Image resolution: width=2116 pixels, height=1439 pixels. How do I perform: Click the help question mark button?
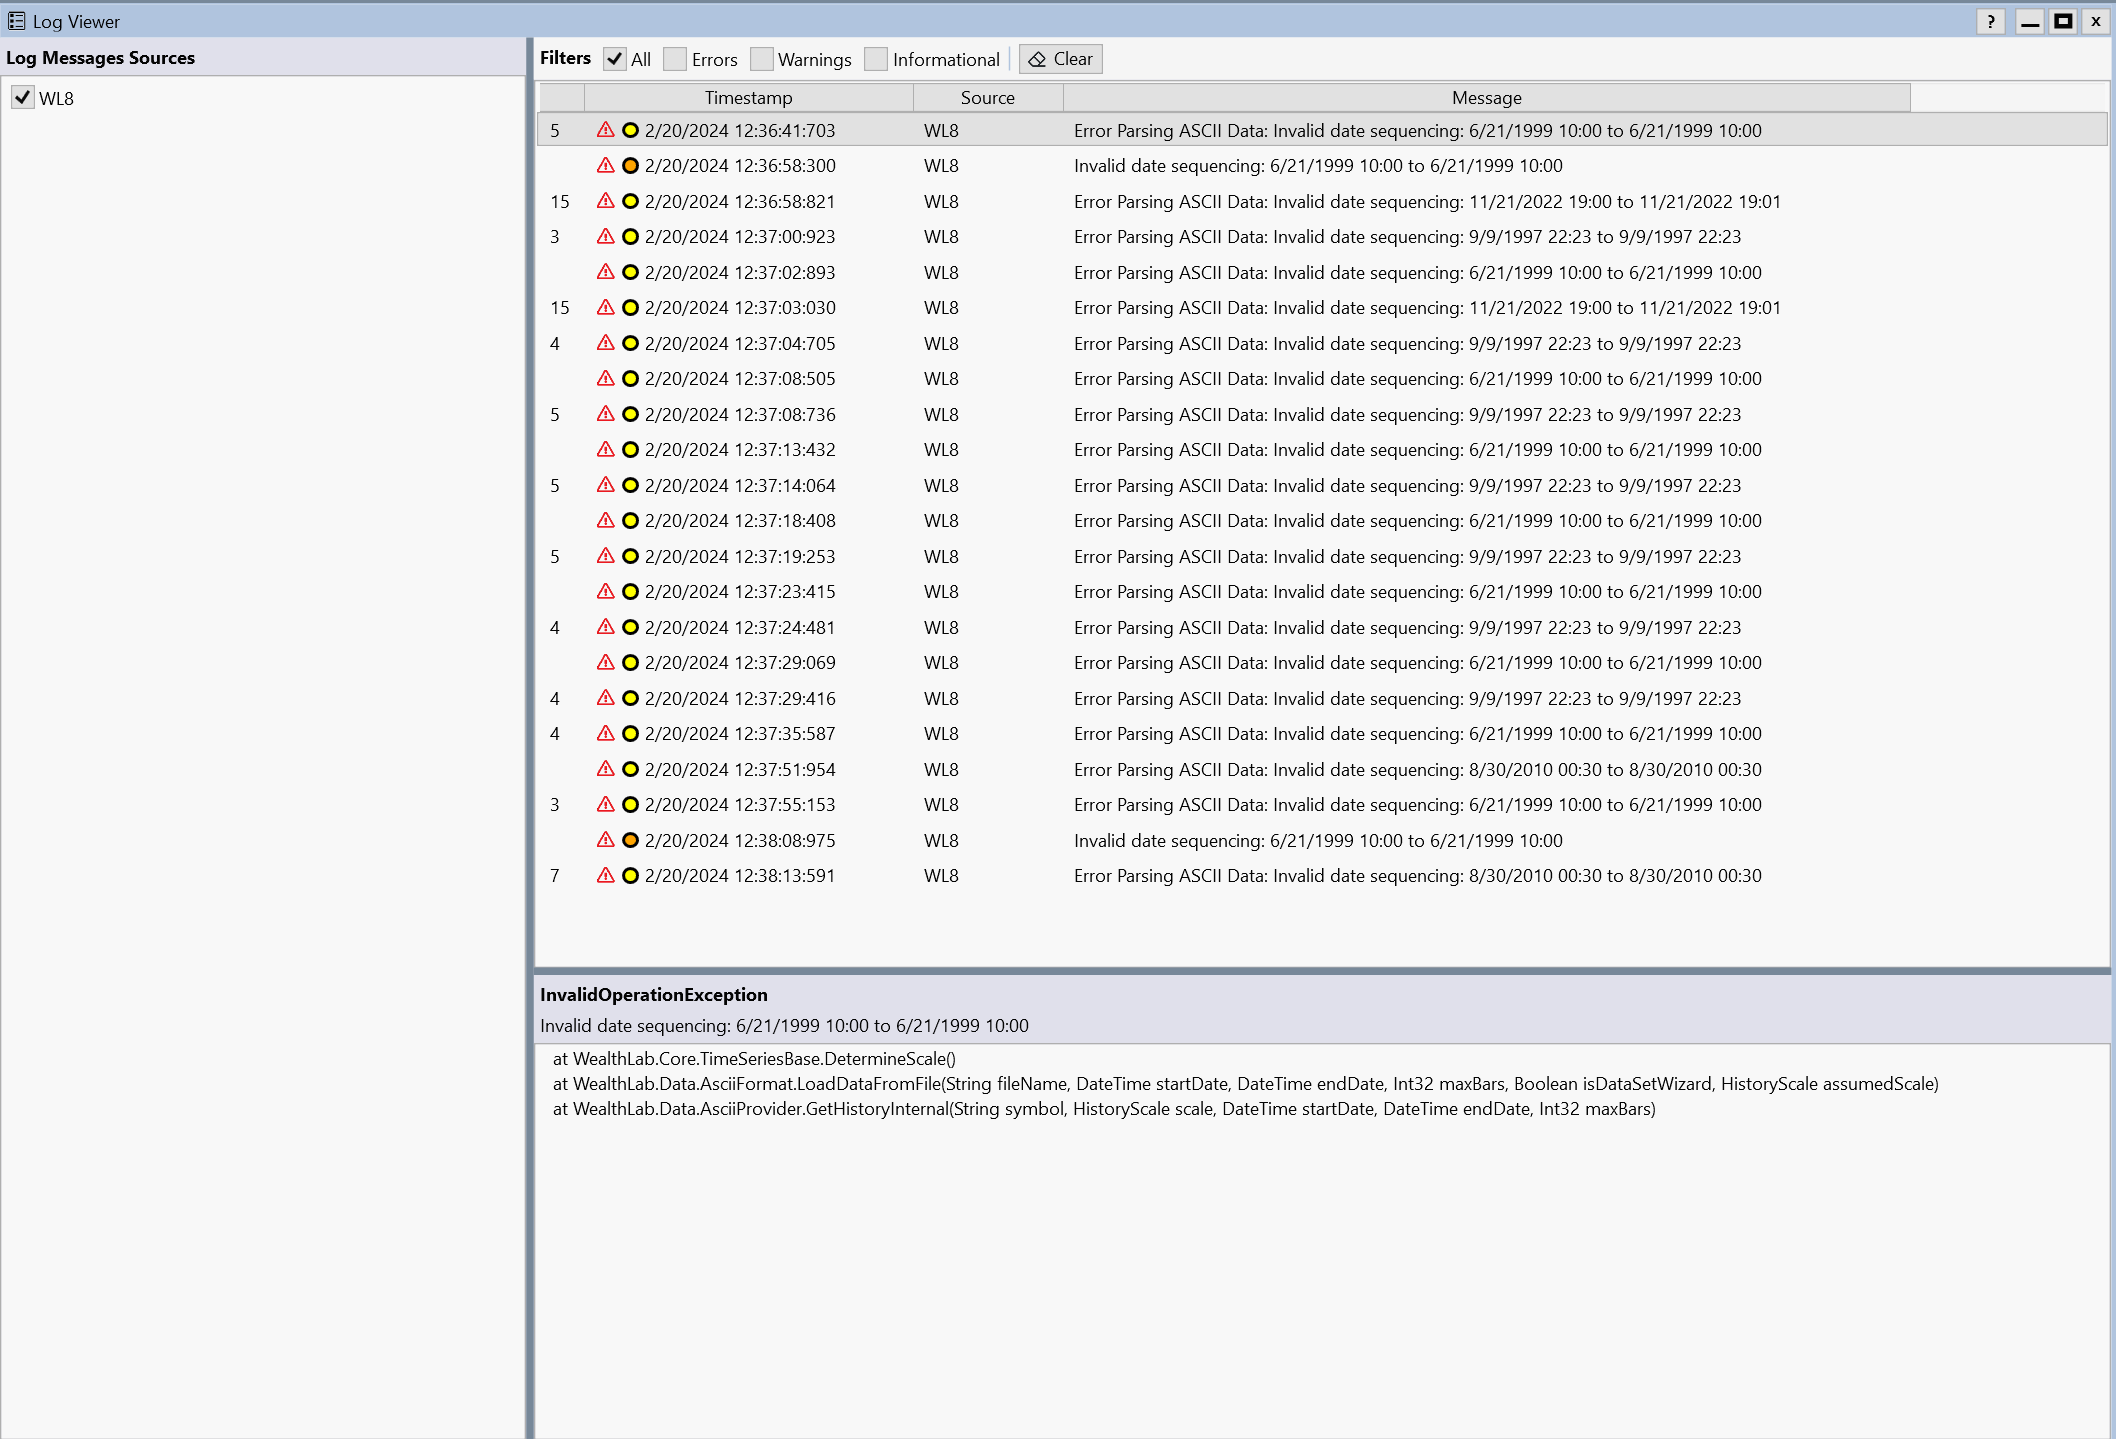click(1990, 21)
